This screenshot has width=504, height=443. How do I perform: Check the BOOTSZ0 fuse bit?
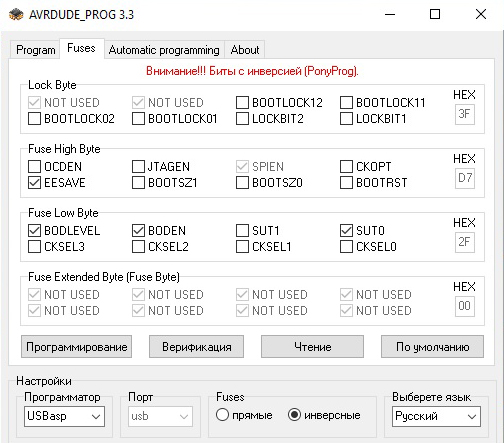[242, 183]
